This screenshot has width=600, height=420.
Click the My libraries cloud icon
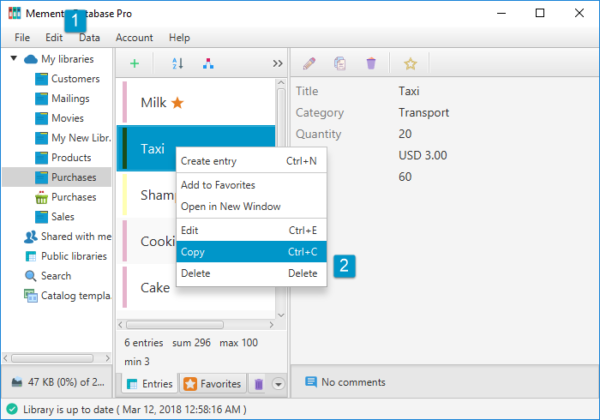(x=31, y=59)
